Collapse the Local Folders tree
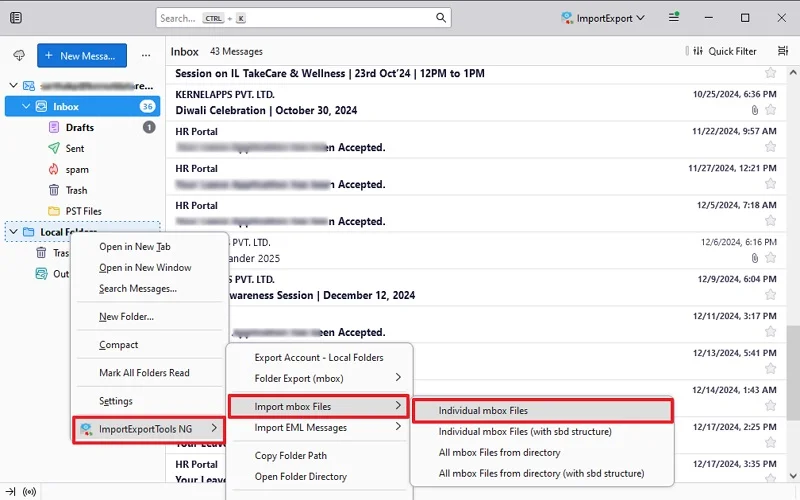 14,232
